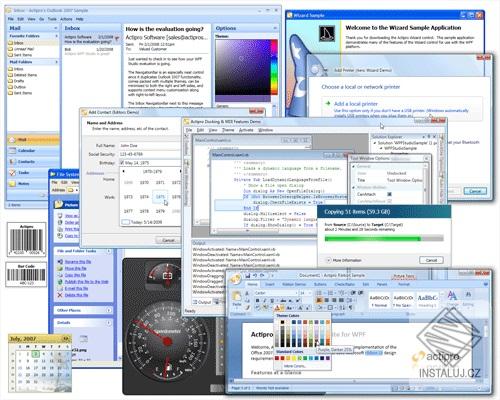
Task: Click Change Styles icon in Ribbon
Action: (452, 298)
